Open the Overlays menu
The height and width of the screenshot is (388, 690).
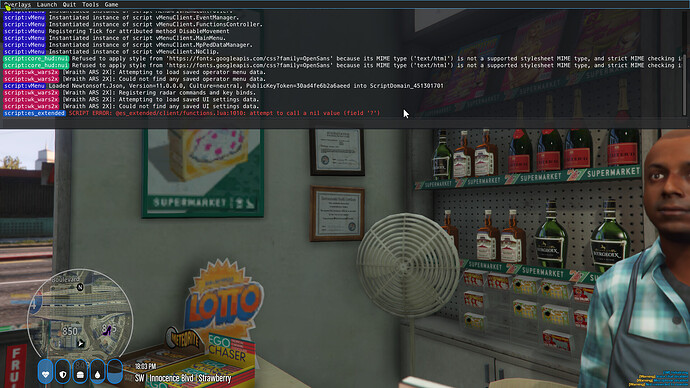pos(18,4)
